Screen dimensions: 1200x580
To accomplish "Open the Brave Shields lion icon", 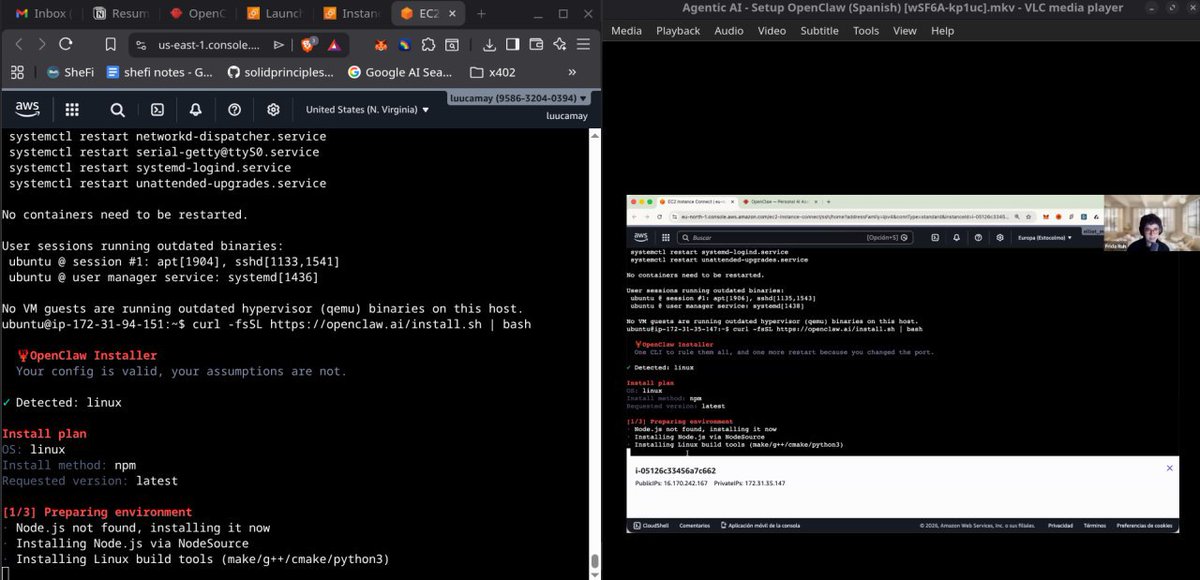I will pos(309,45).
